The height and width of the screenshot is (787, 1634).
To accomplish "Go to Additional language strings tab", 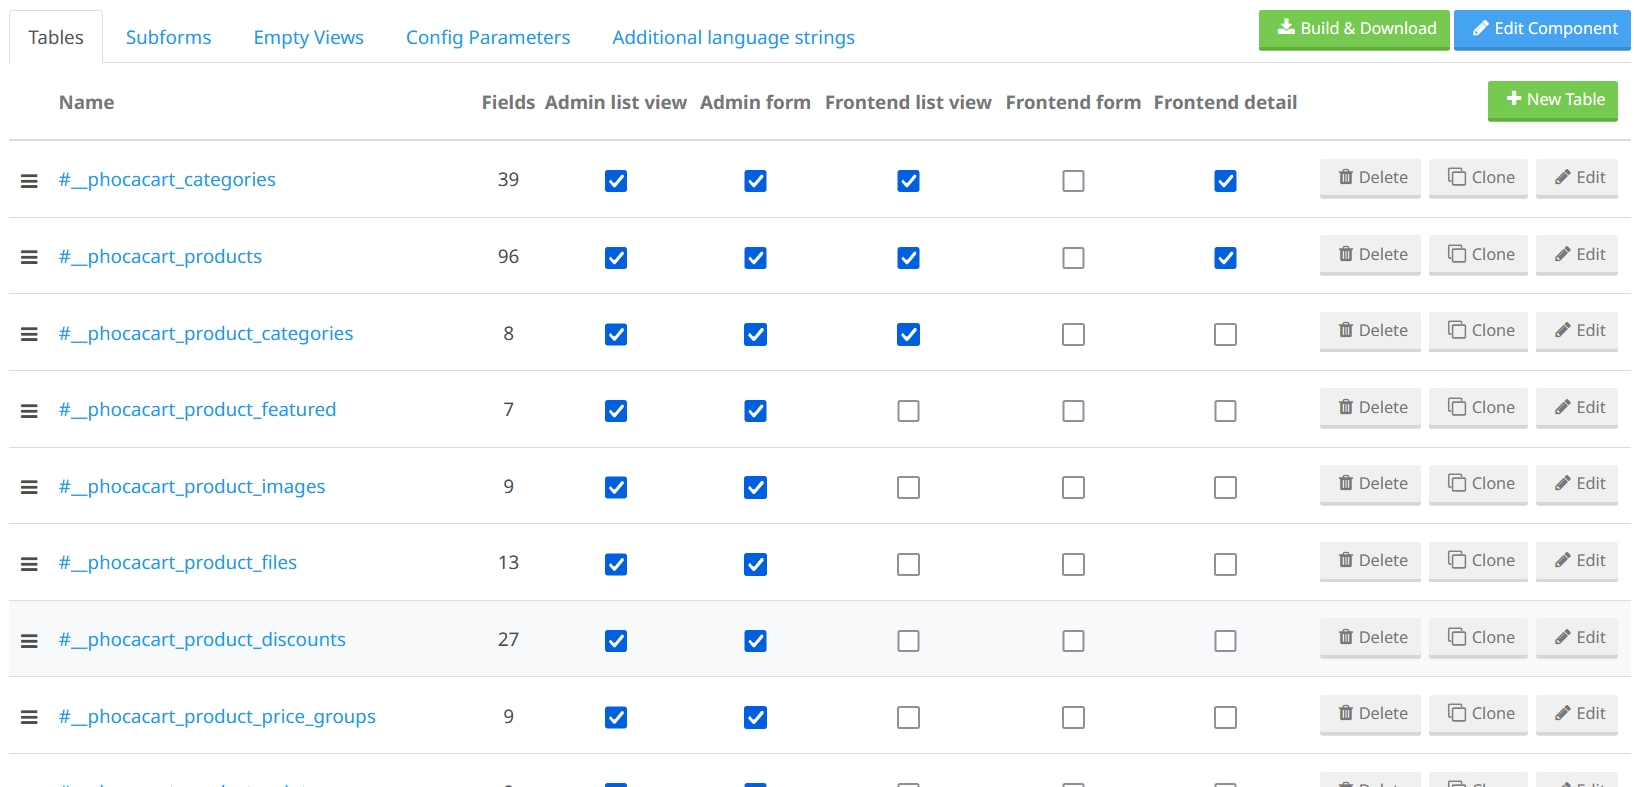I will click(733, 38).
